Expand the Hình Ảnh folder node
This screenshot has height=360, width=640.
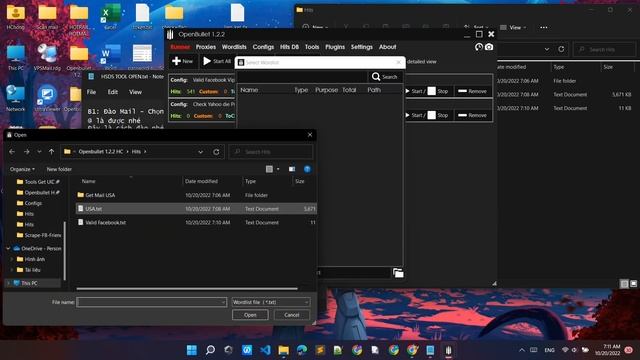[x=12, y=259]
